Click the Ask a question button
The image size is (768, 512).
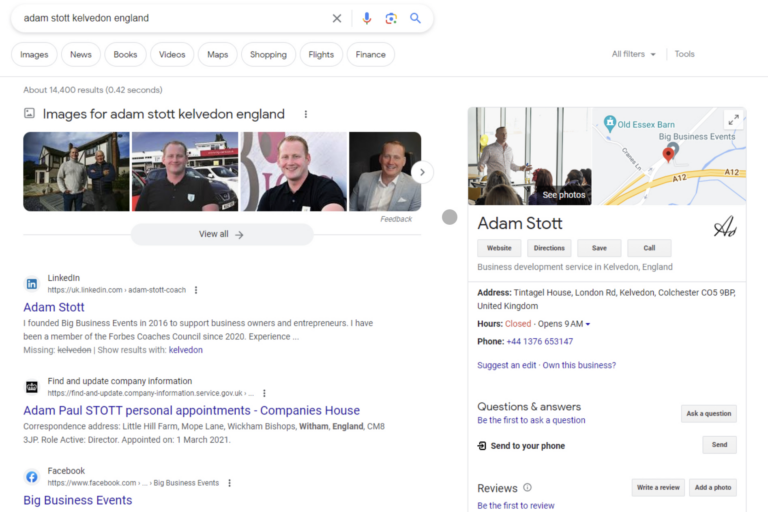pos(708,414)
